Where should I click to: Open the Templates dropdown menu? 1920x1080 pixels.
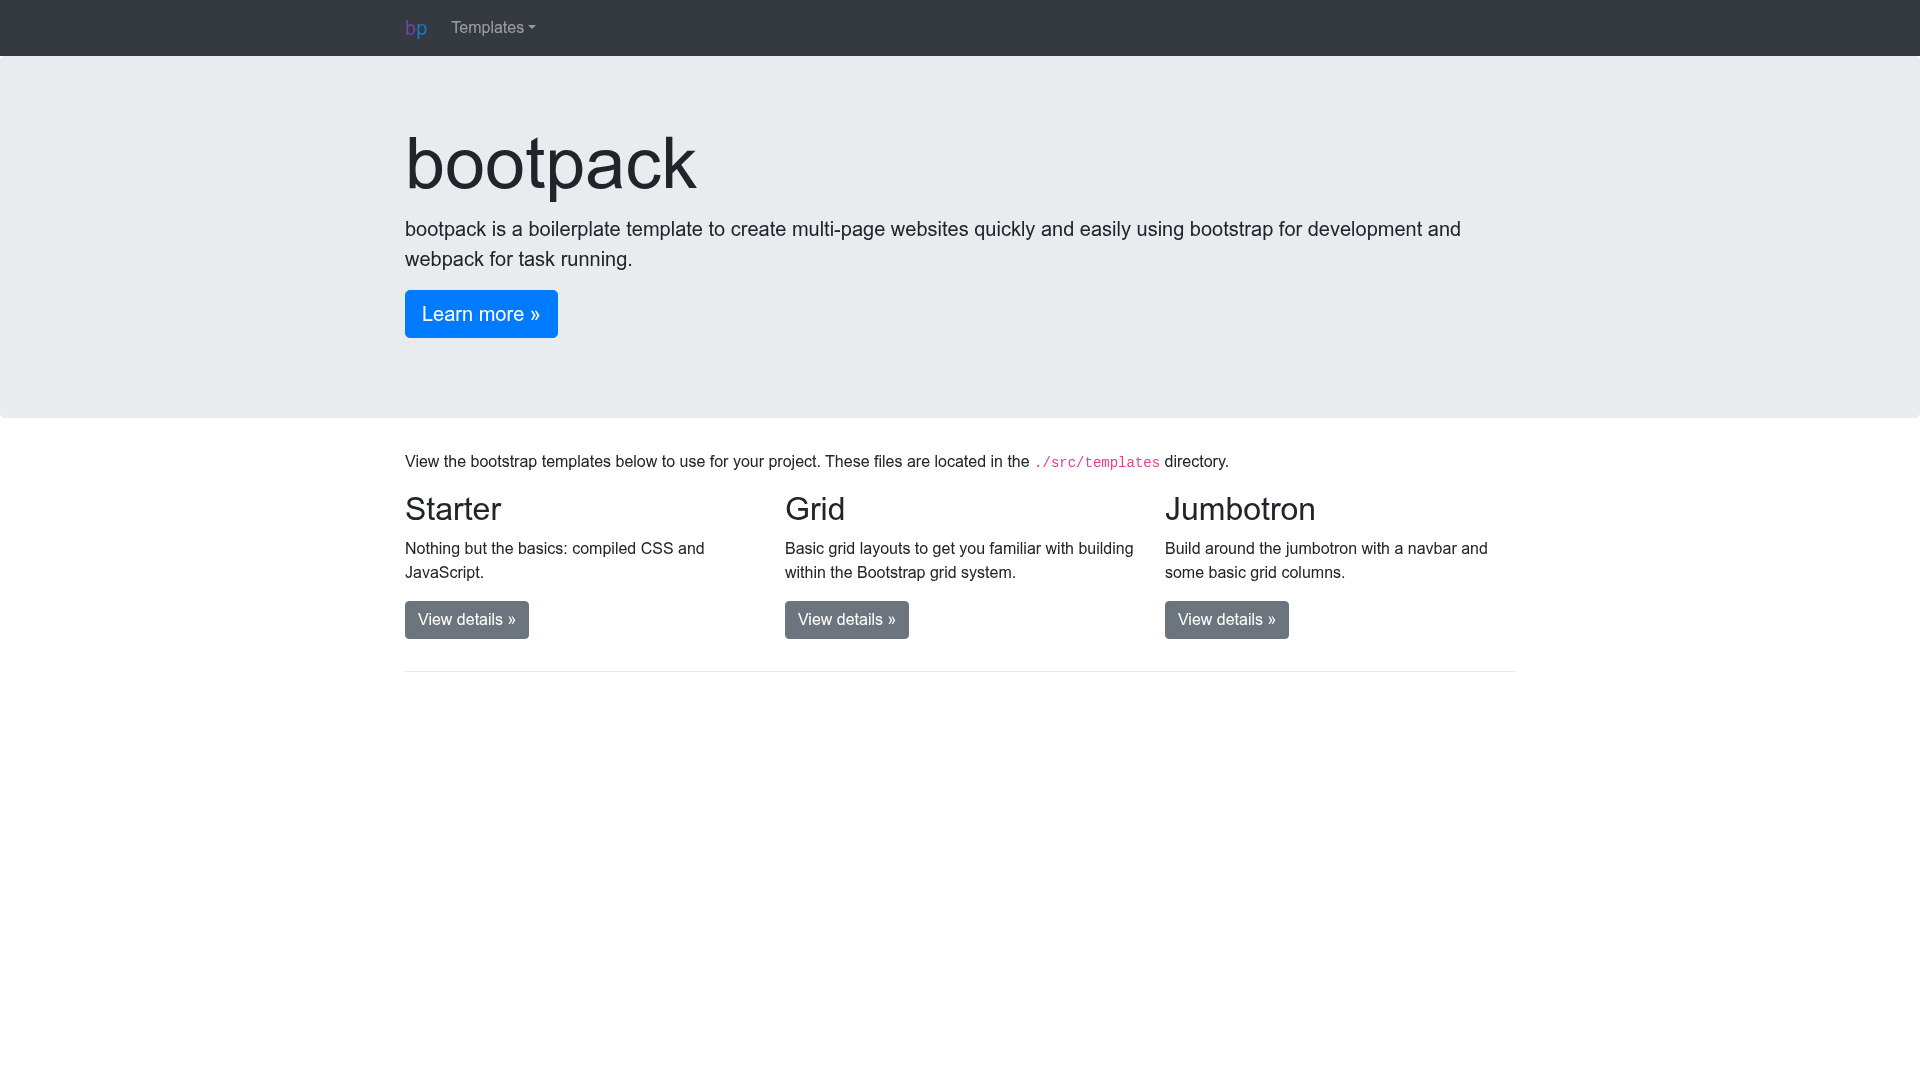[x=493, y=28]
